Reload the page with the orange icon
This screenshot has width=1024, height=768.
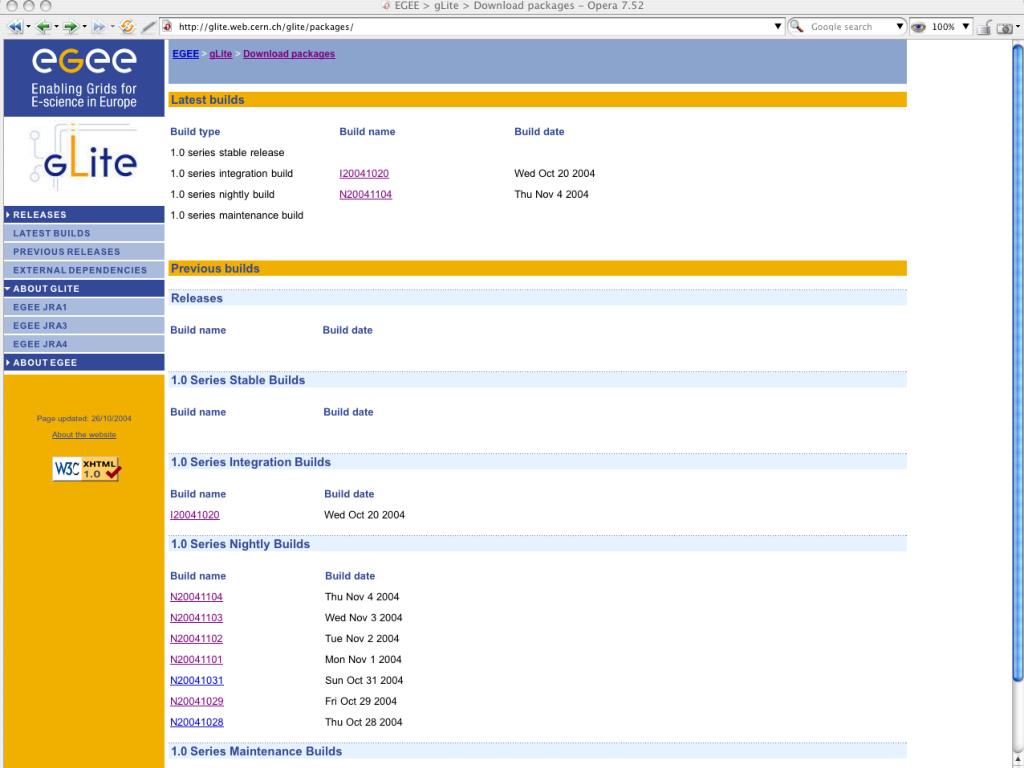[x=127, y=27]
